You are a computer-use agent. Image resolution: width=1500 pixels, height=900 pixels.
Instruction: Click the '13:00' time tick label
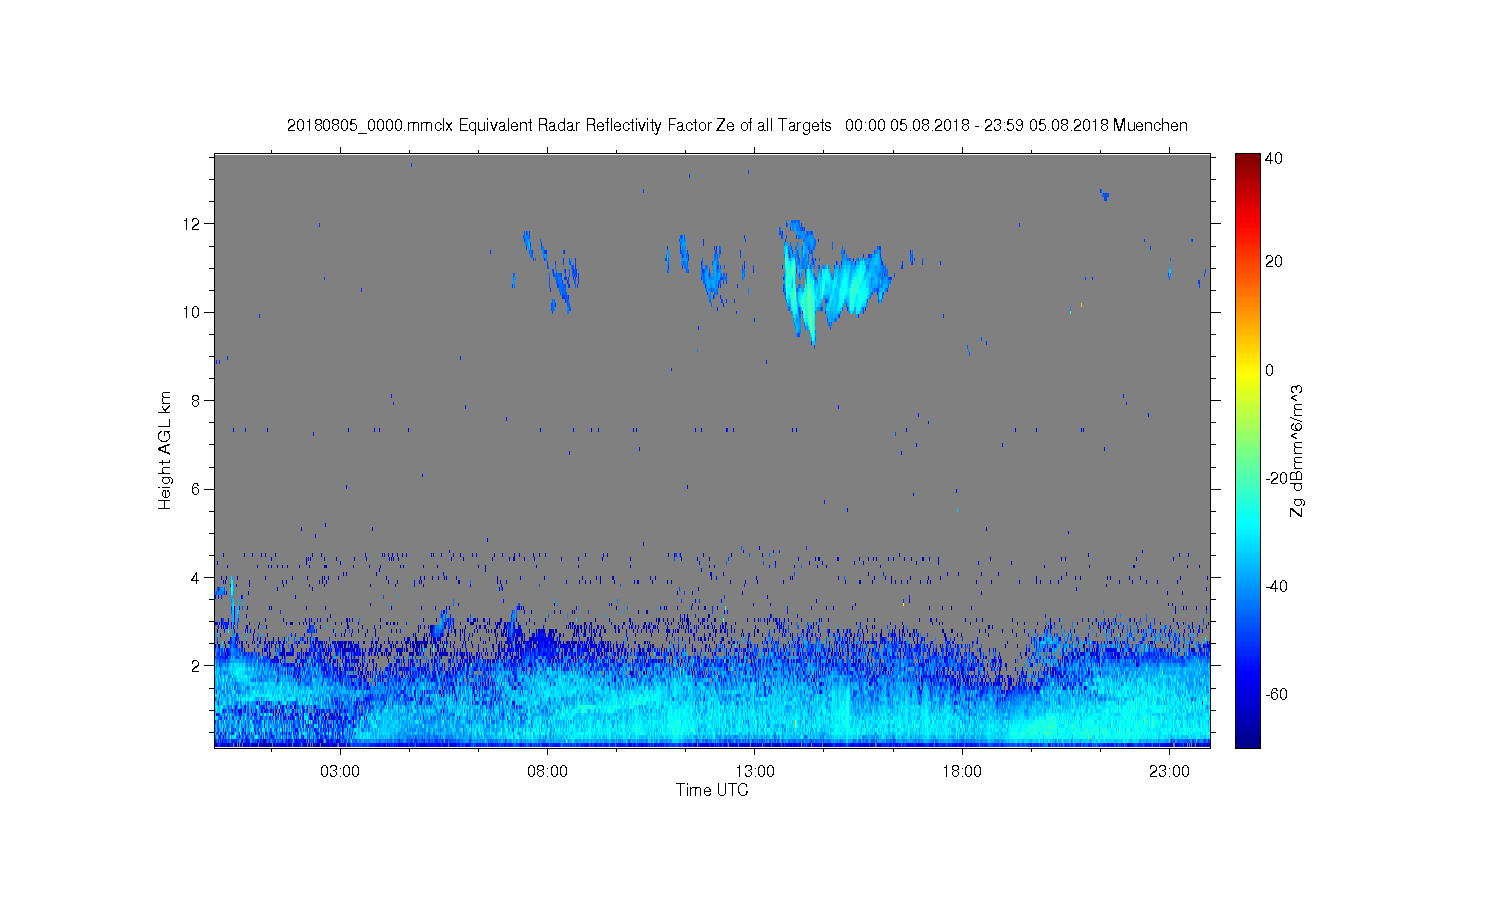point(755,772)
